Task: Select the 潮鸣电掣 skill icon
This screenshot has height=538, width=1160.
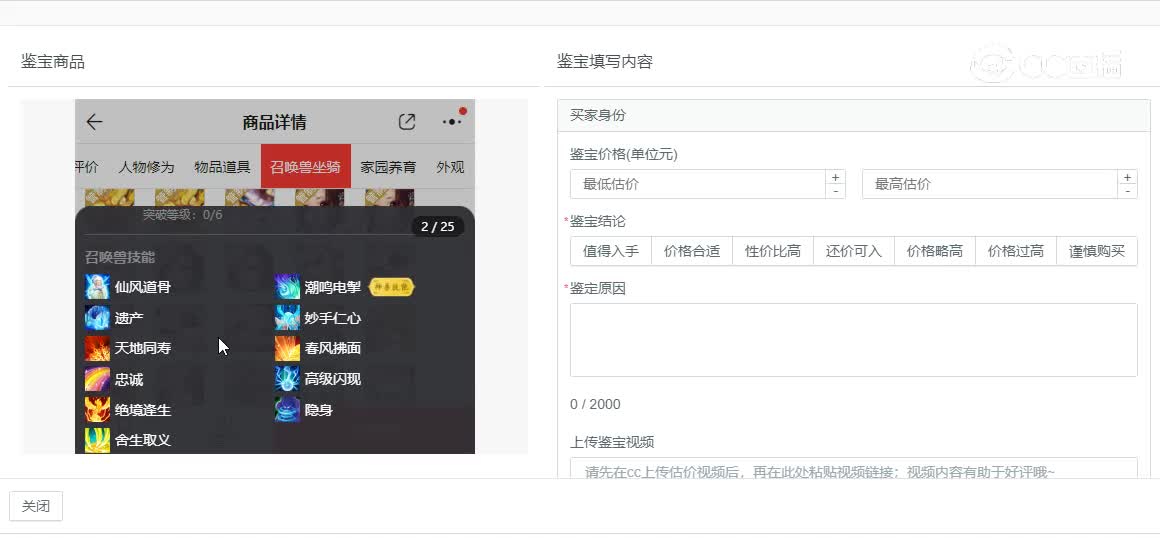Action: click(288, 286)
